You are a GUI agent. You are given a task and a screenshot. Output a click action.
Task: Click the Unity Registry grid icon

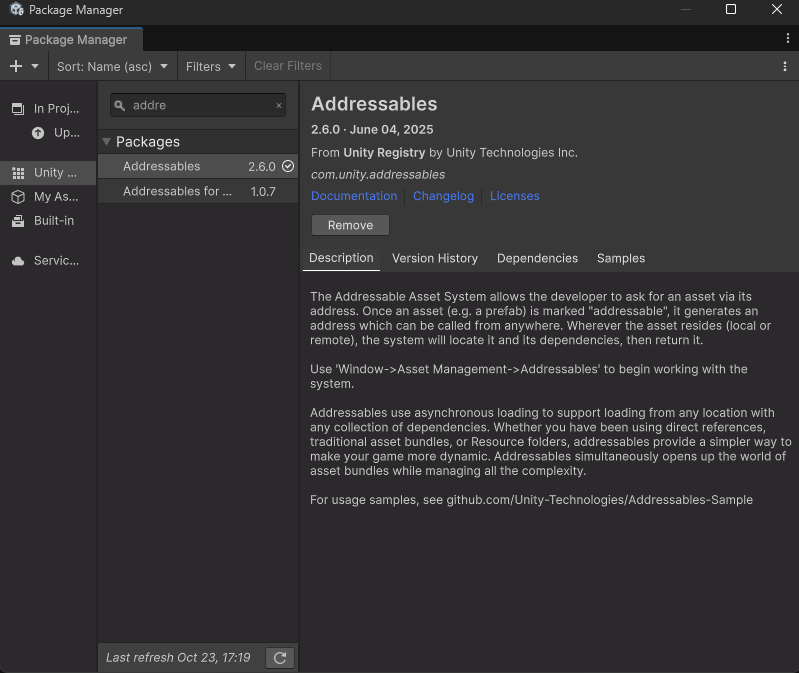tap(18, 173)
